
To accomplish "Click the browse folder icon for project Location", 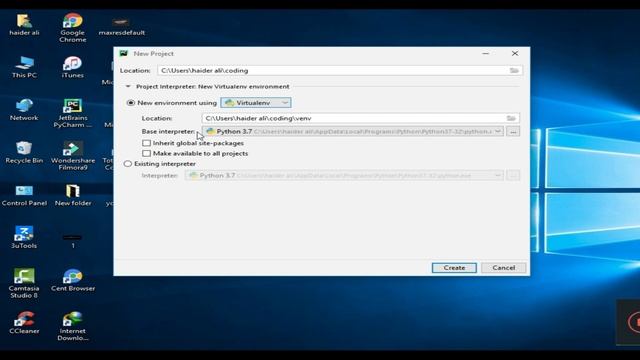I will tap(514, 71).
